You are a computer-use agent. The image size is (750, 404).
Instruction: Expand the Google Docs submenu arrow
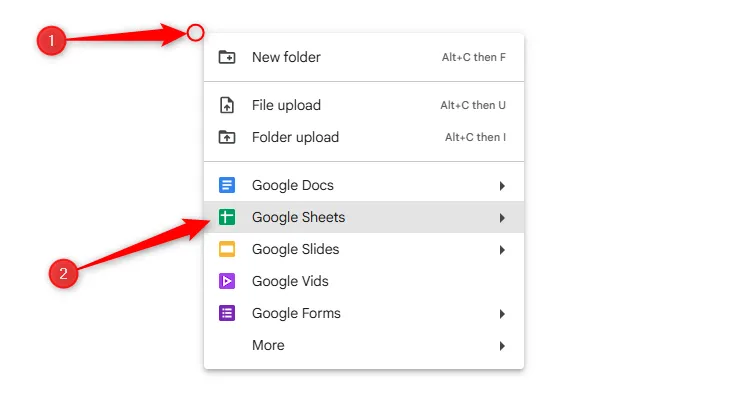[x=502, y=185]
